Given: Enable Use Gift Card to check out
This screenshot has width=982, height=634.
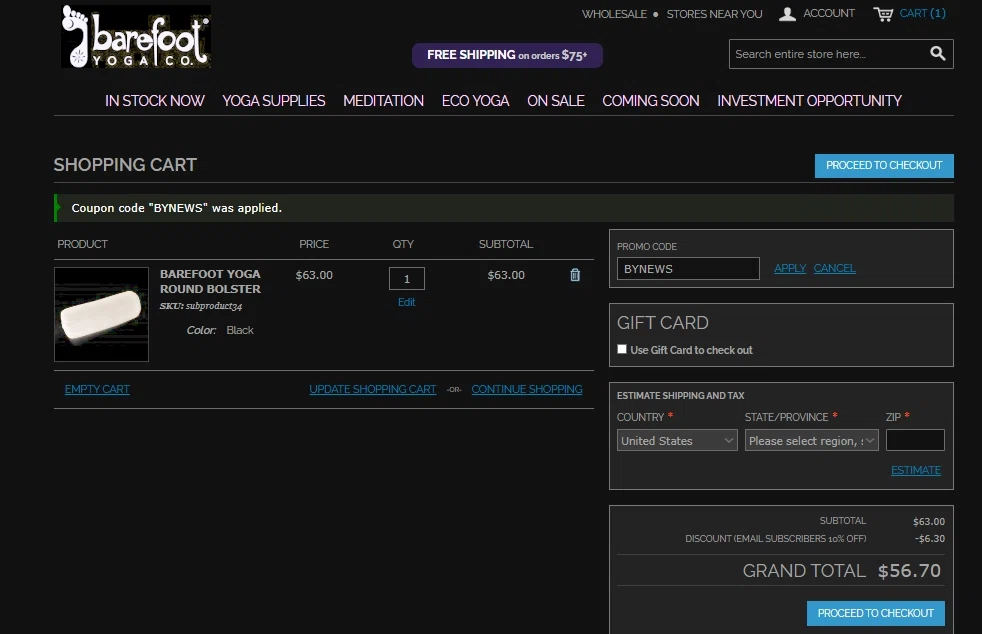Looking at the screenshot, I should [x=622, y=350].
